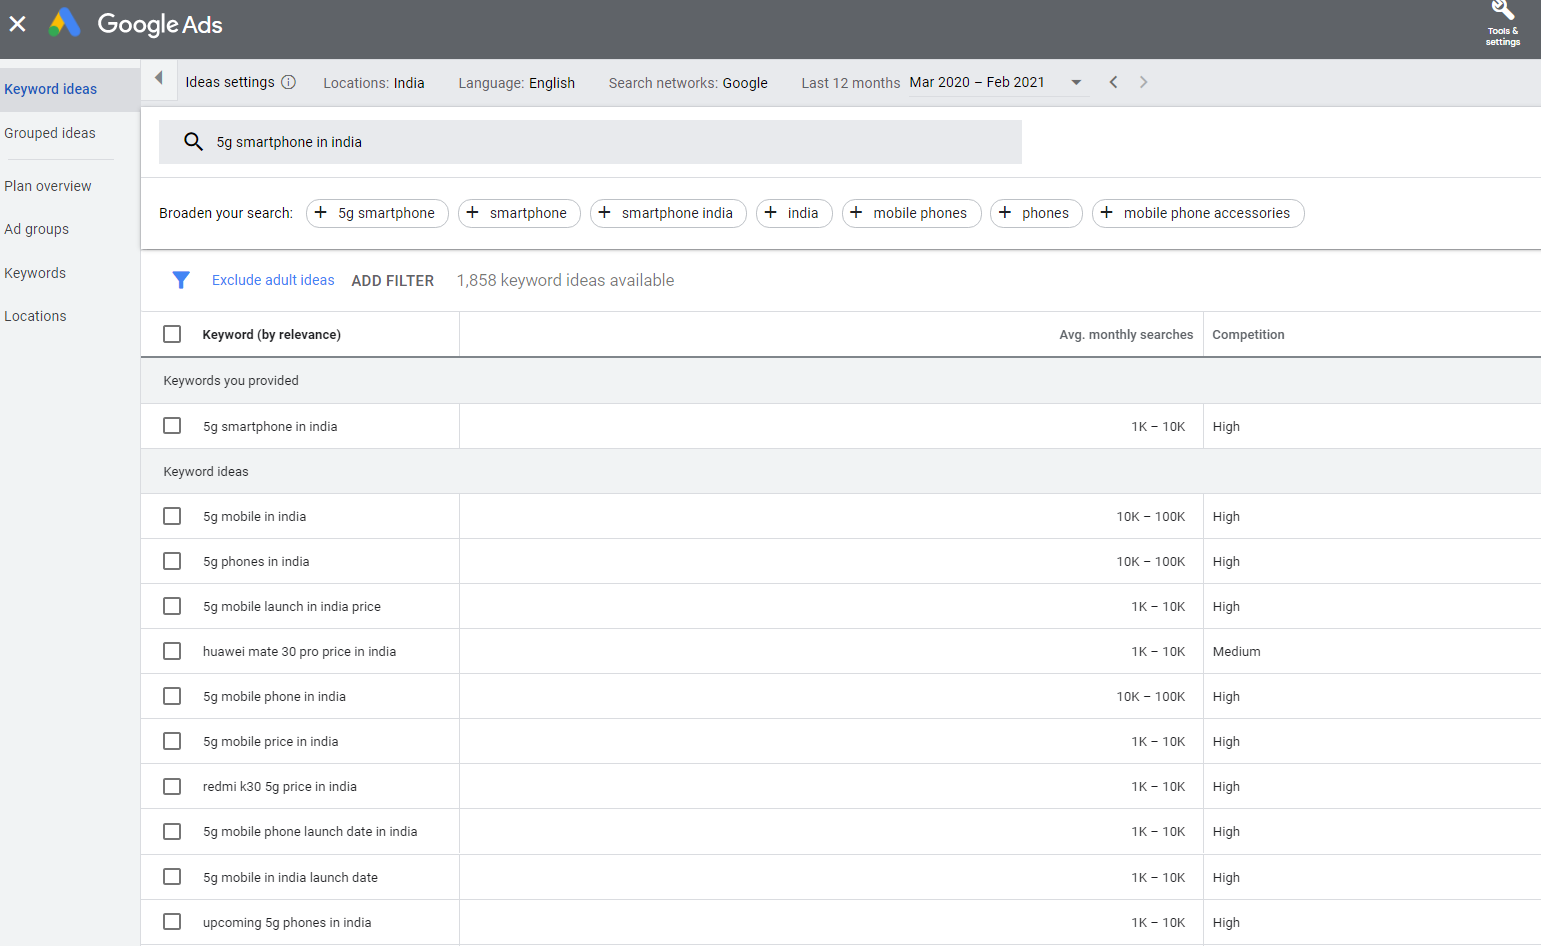Image resolution: width=1541 pixels, height=946 pixels.
Task: Click keyword text '5g mobile price in india'
Action: click(x=271, y=741)
